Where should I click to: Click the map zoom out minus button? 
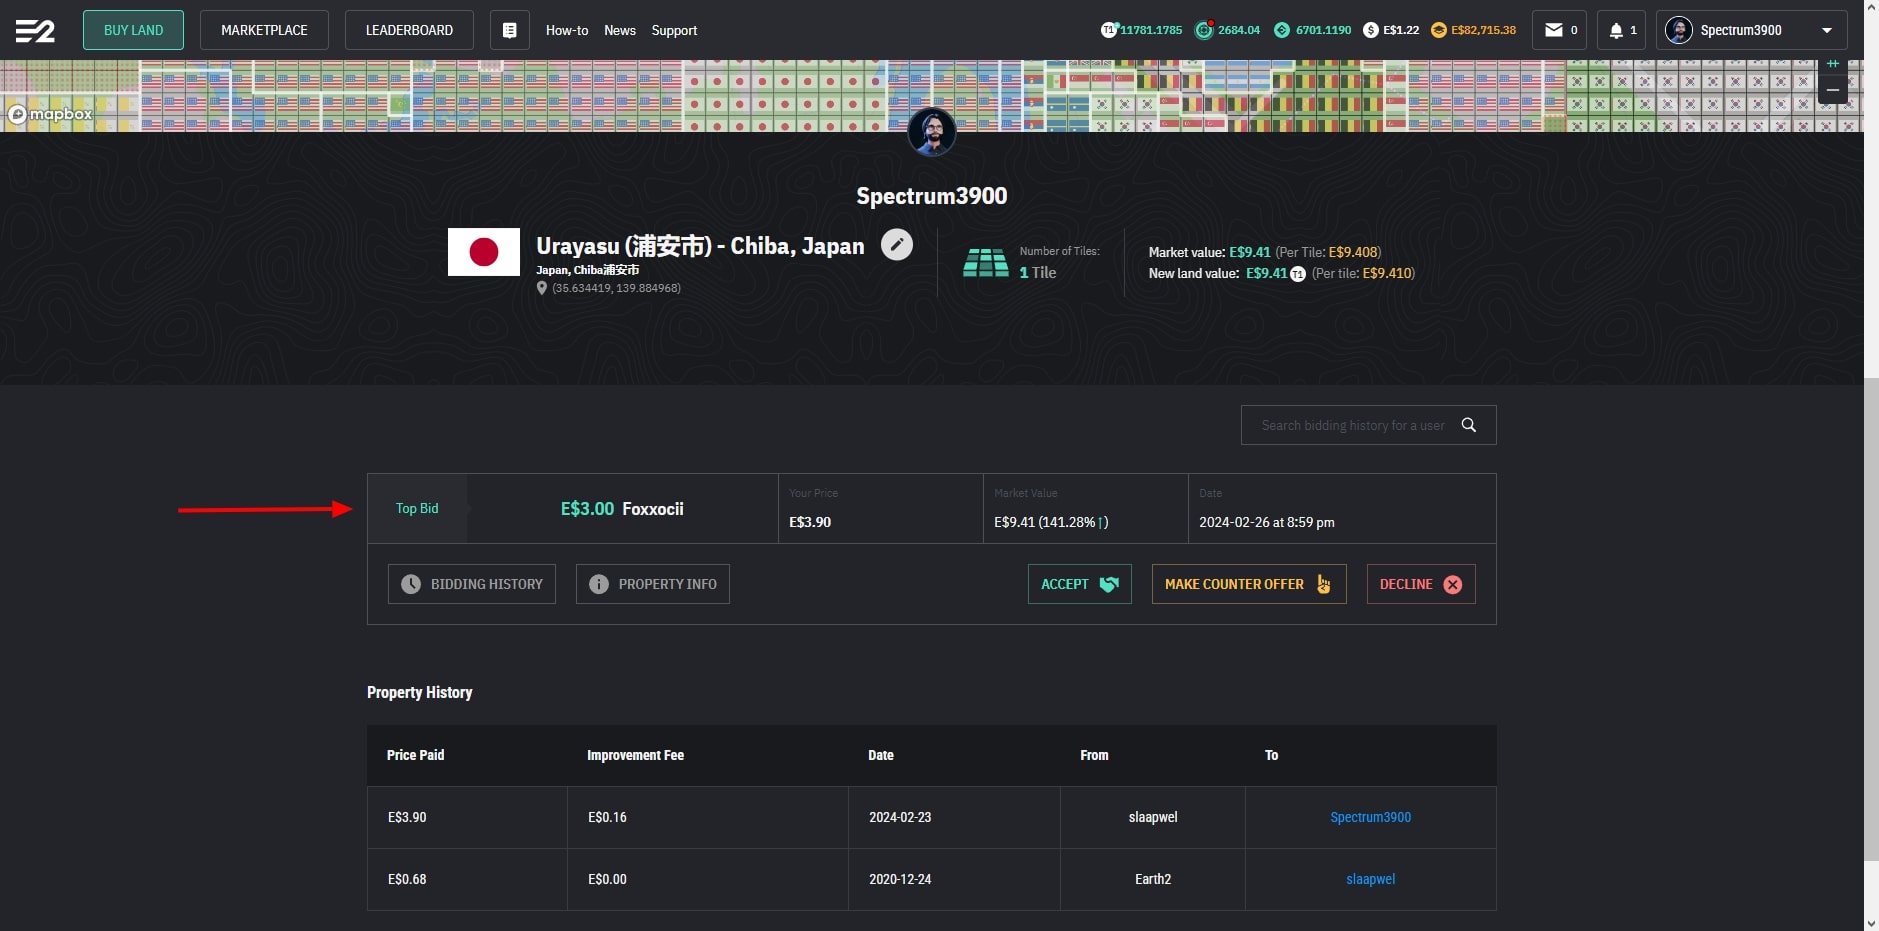[1832, 91]
